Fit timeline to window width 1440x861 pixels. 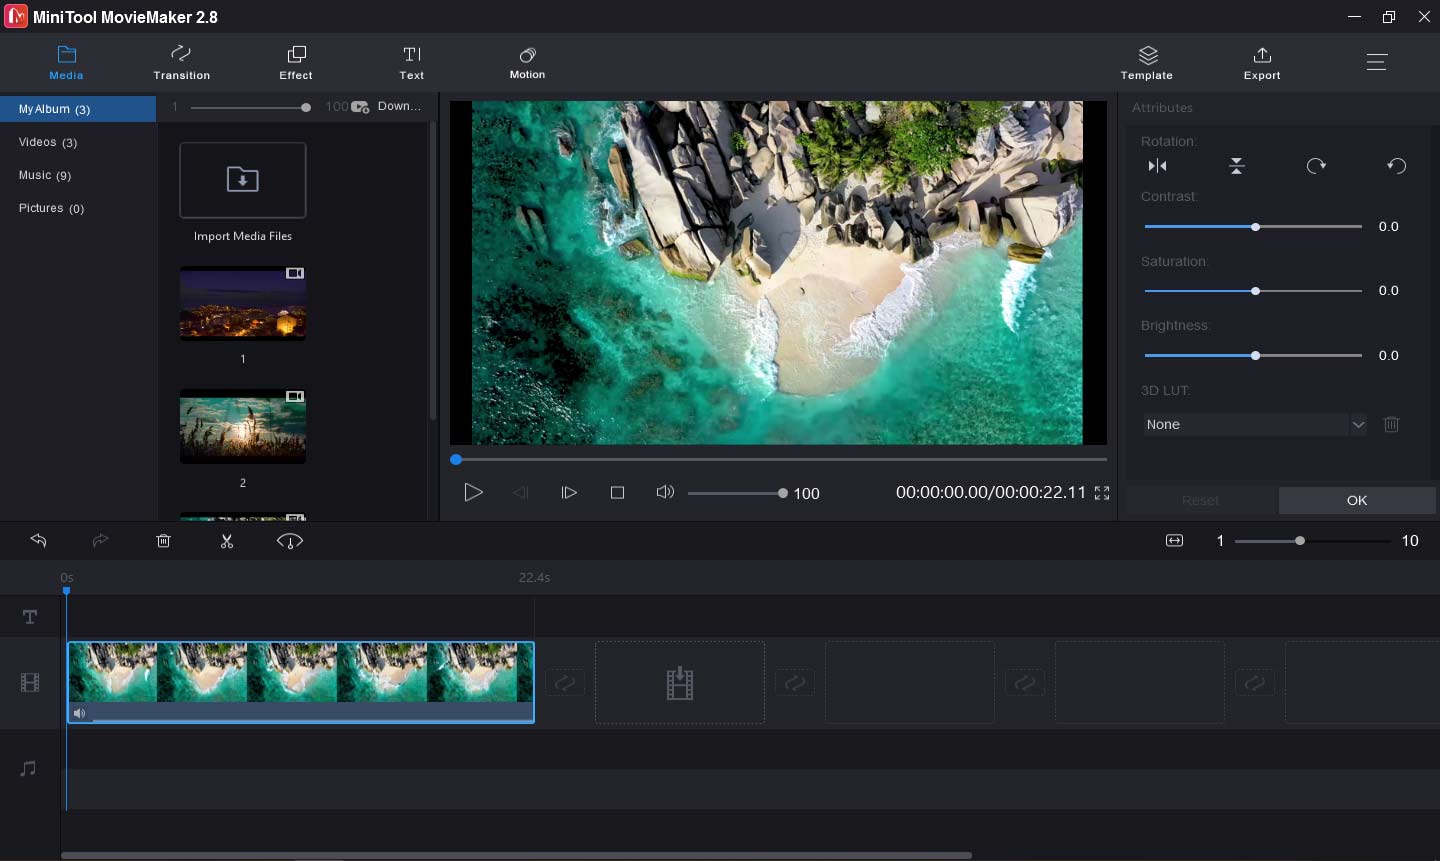(x=1174, y=540)
